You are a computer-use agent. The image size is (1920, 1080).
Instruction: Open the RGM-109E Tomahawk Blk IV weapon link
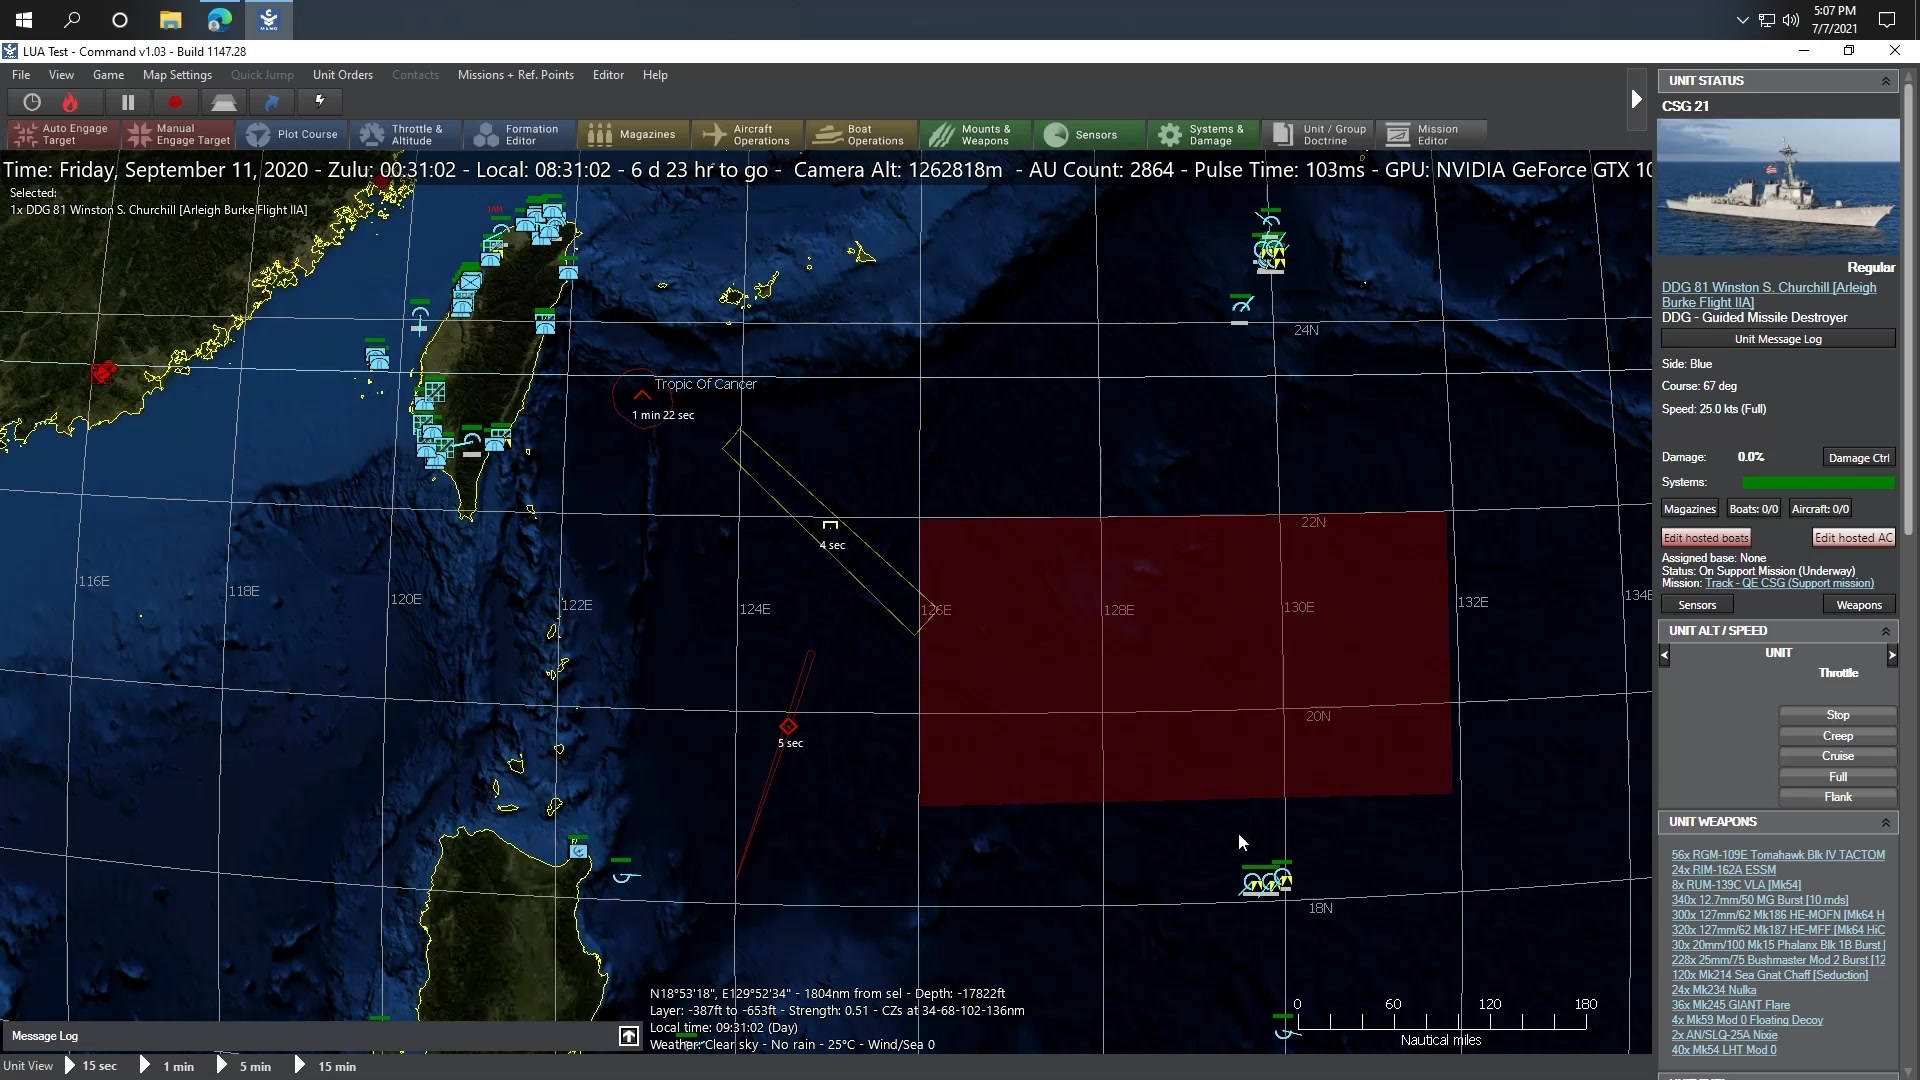coord(1778,855)
